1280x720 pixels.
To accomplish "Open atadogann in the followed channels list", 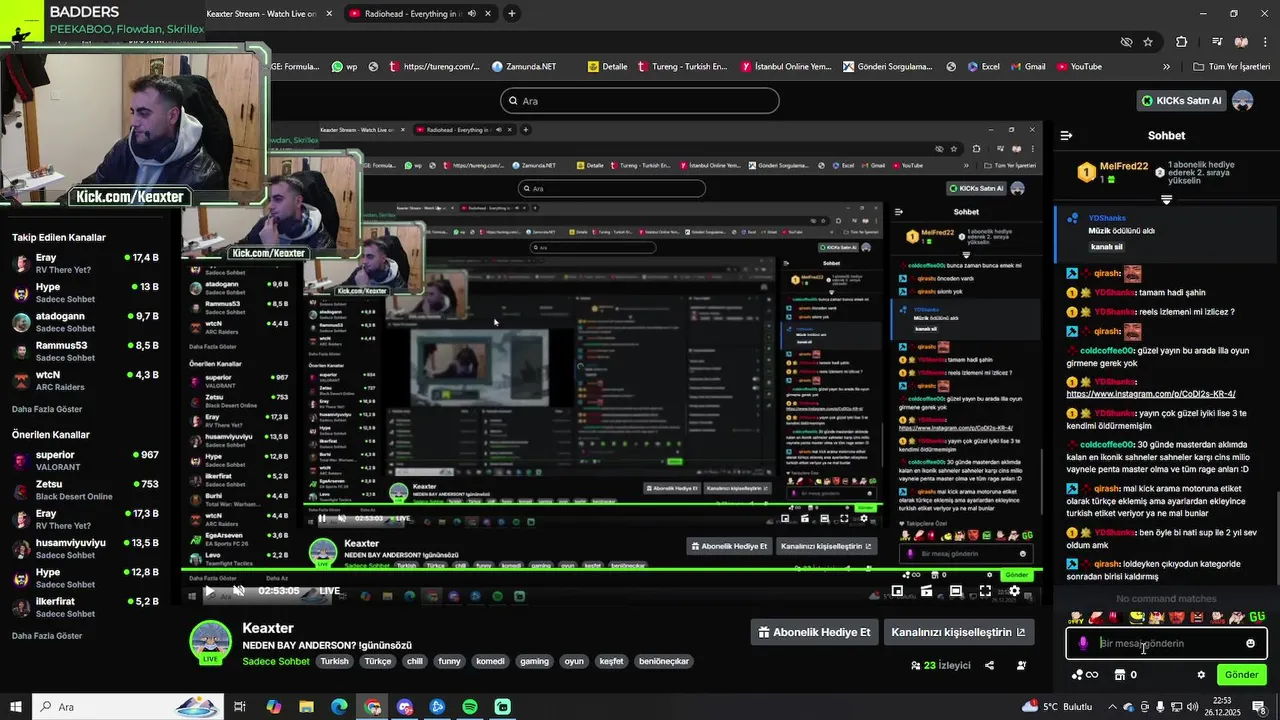I will click(85, 322).
